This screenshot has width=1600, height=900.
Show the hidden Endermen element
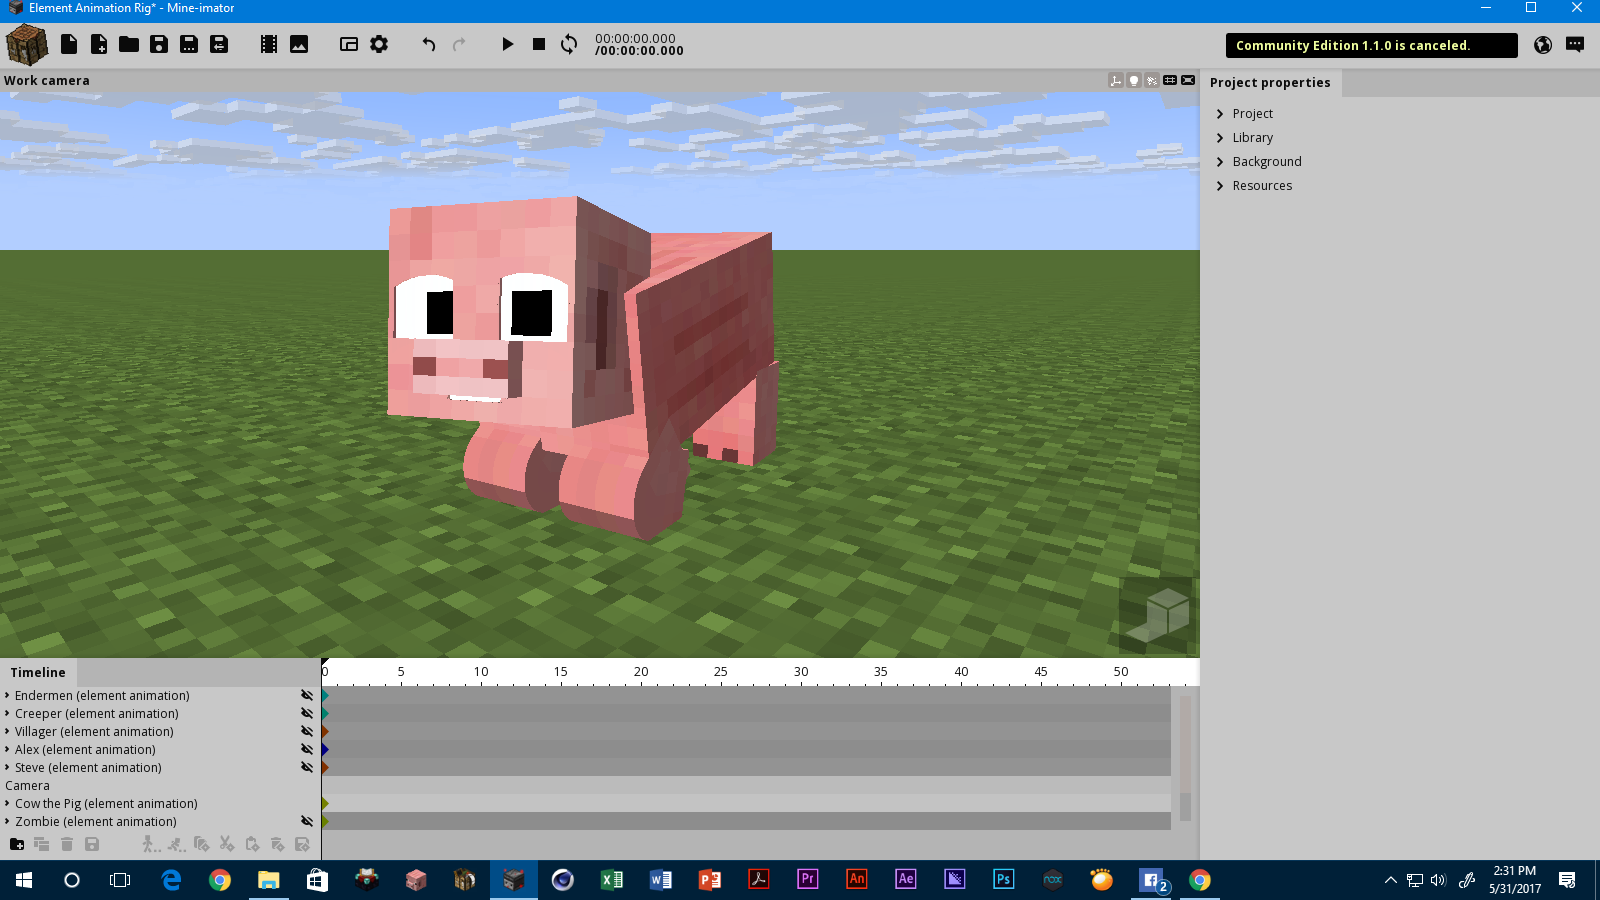tap(307, 695)
